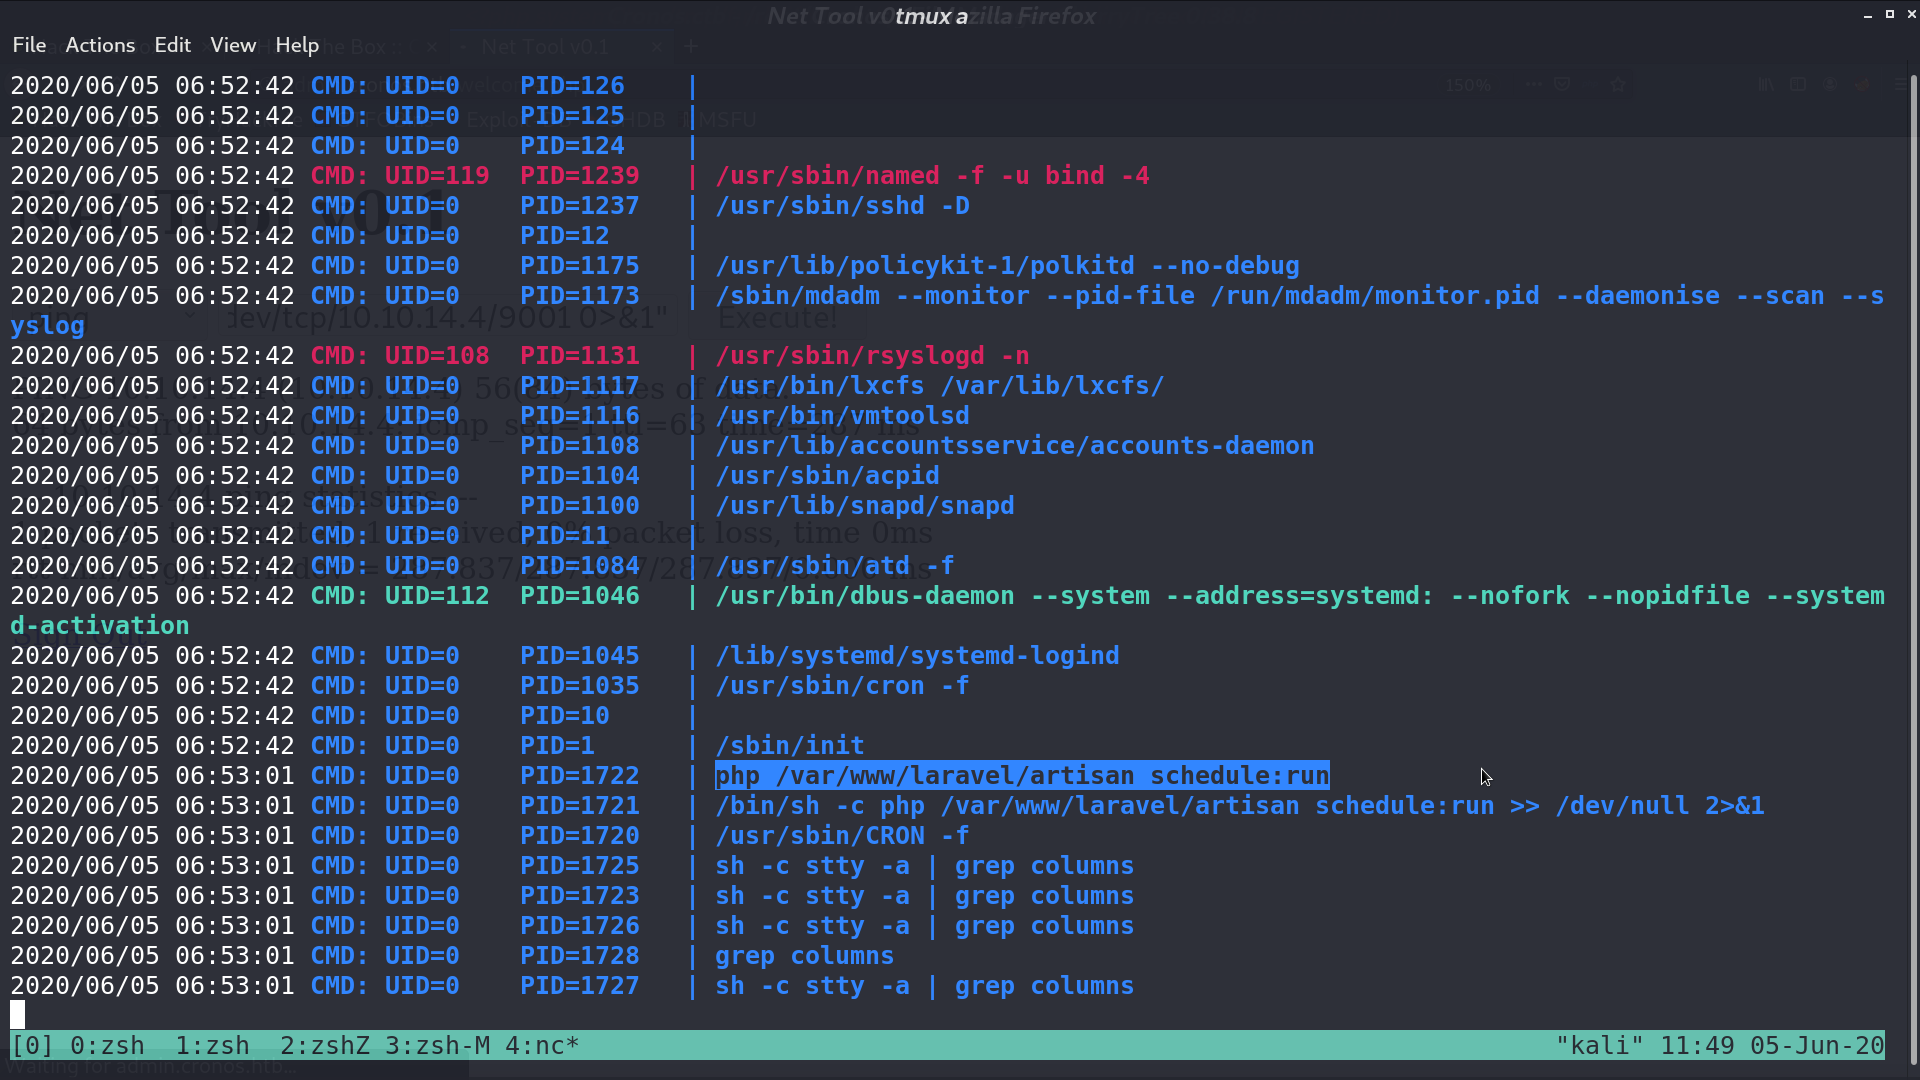Click the highlighted php artisan schedule:run command

pyautogui.click(x=1022, y=776)
